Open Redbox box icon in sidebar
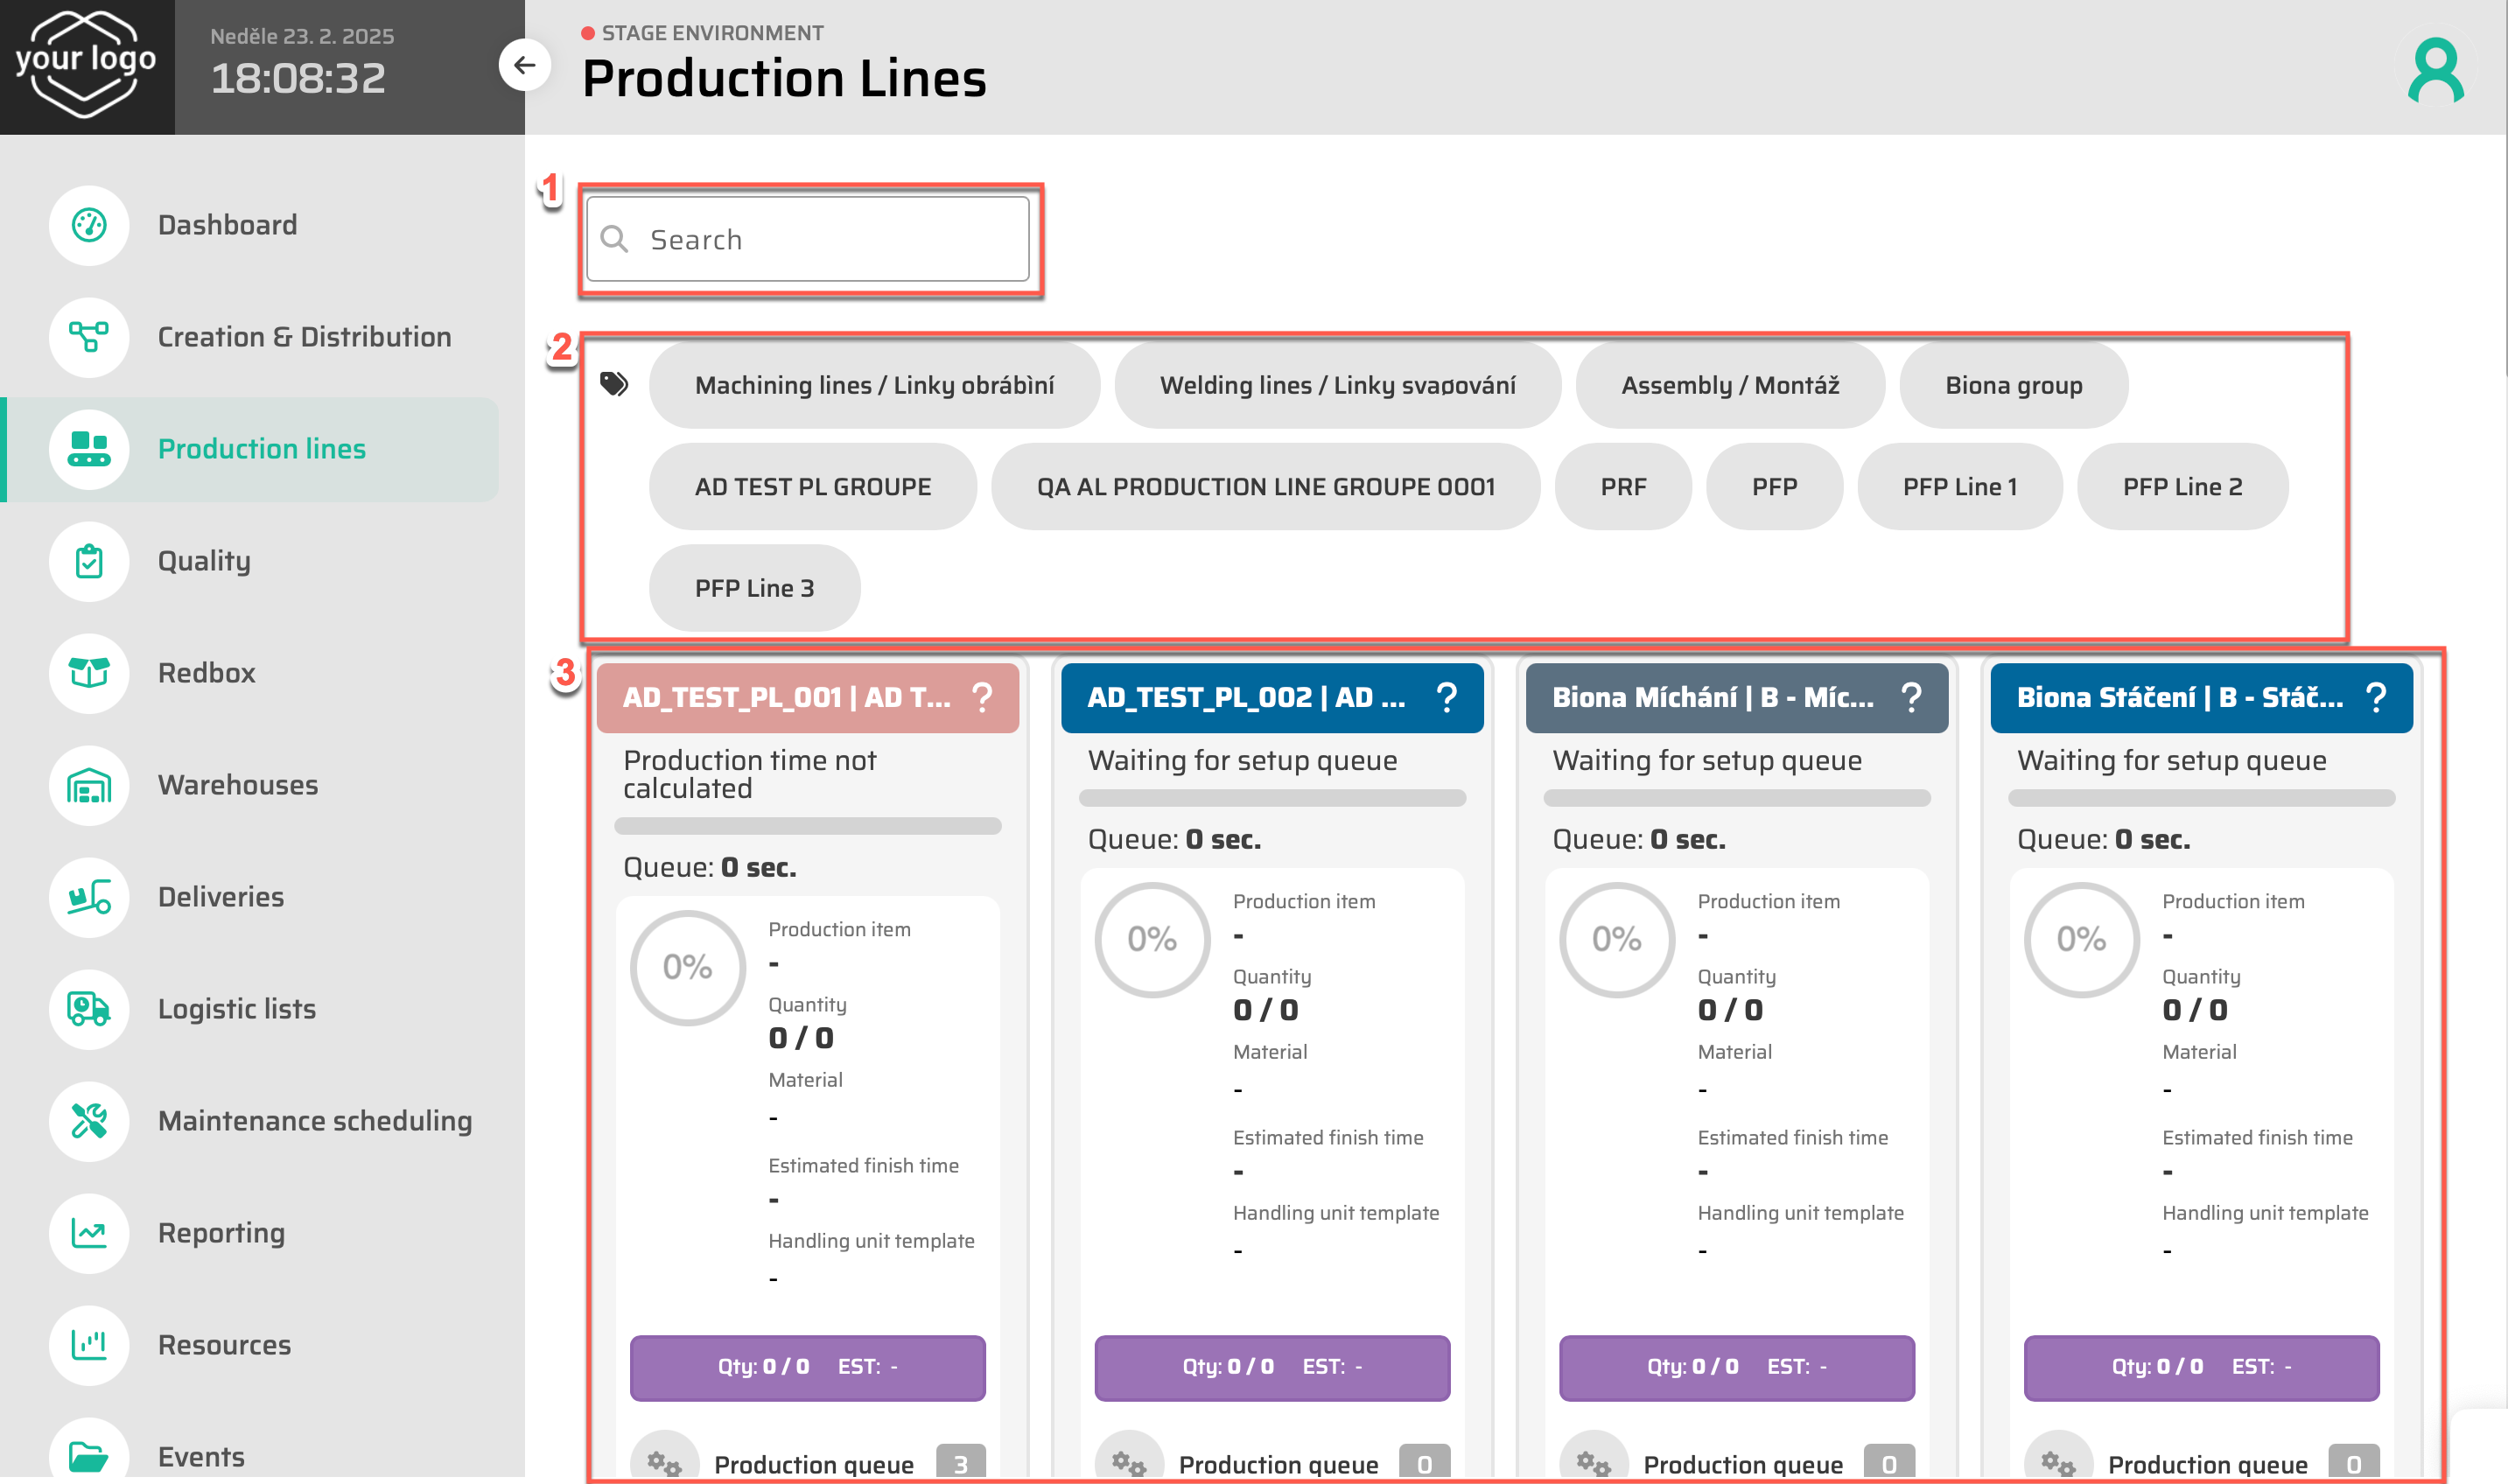 (x=89, y=673)
